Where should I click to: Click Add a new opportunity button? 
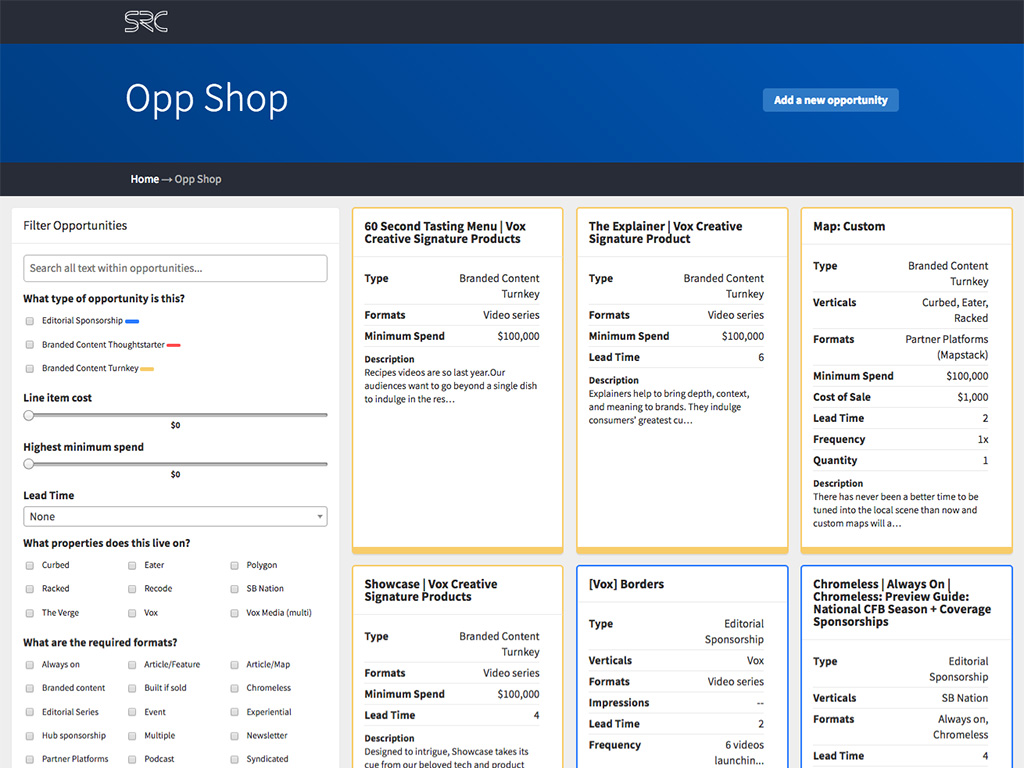pyautogui.click(x=830, y=100)
